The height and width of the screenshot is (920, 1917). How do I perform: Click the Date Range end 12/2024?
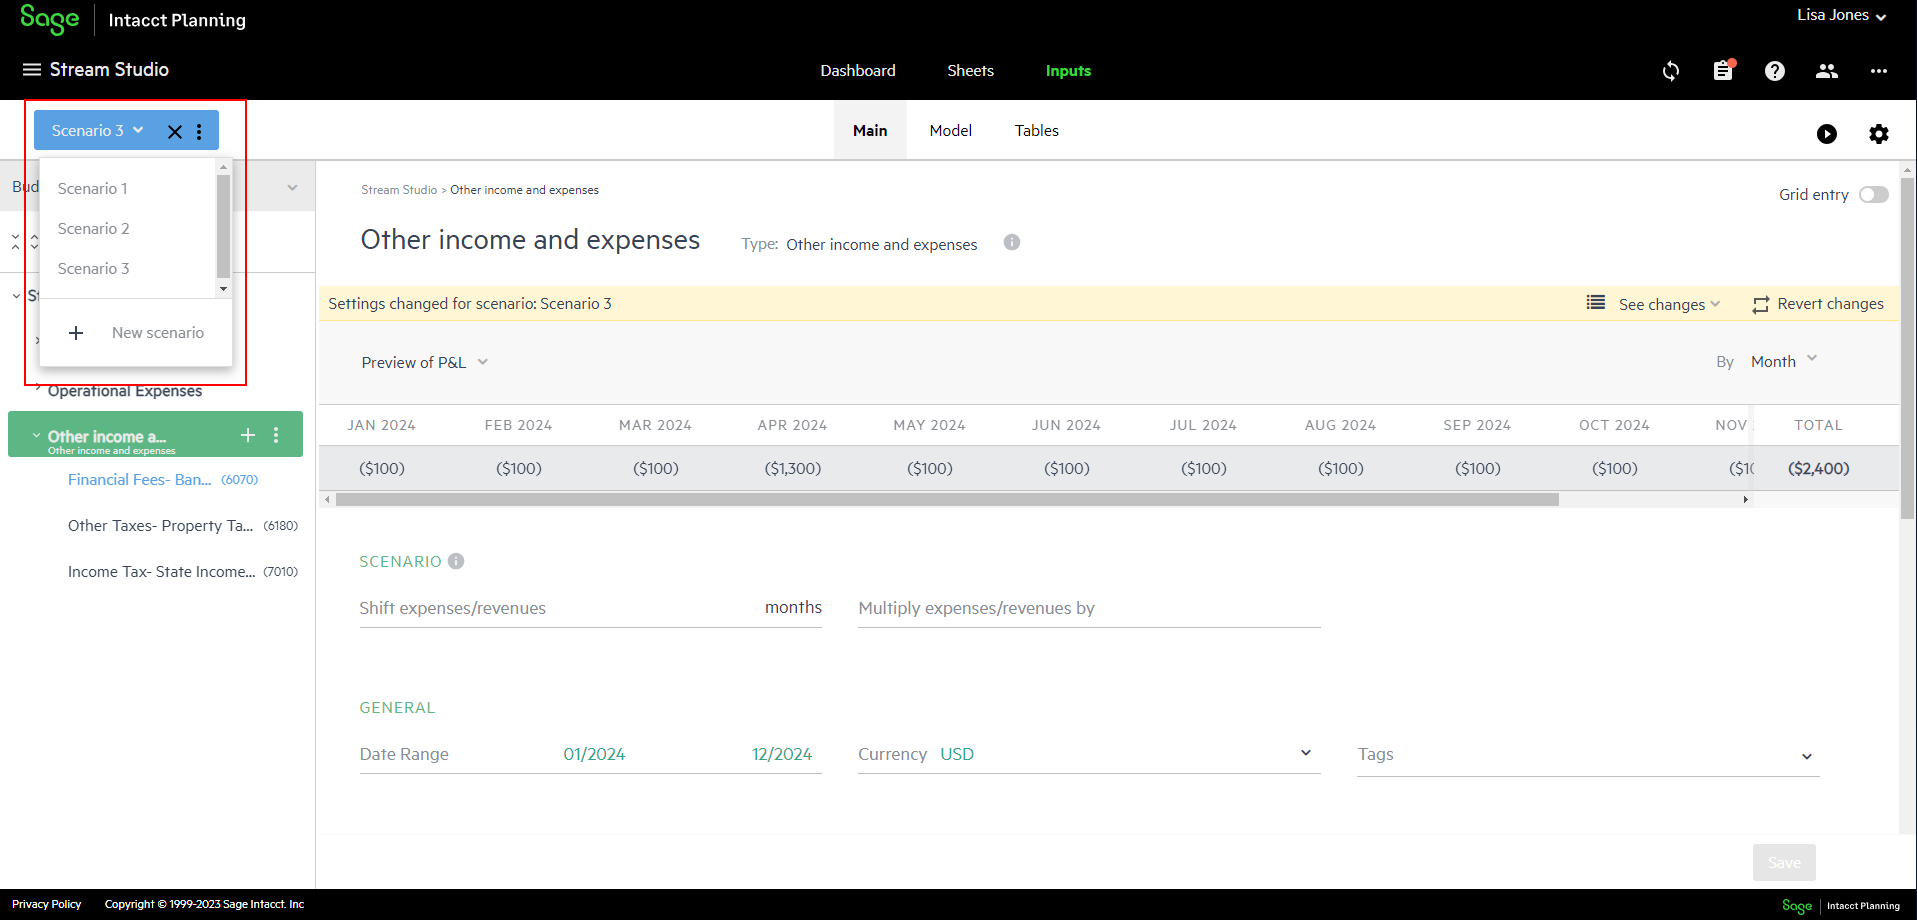782,754
